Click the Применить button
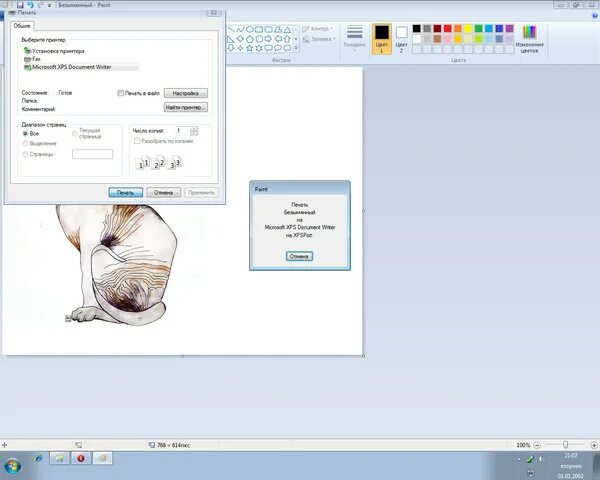Image resolution: width=600 pixels, height=480 pixels. click(x=201, y=193)
